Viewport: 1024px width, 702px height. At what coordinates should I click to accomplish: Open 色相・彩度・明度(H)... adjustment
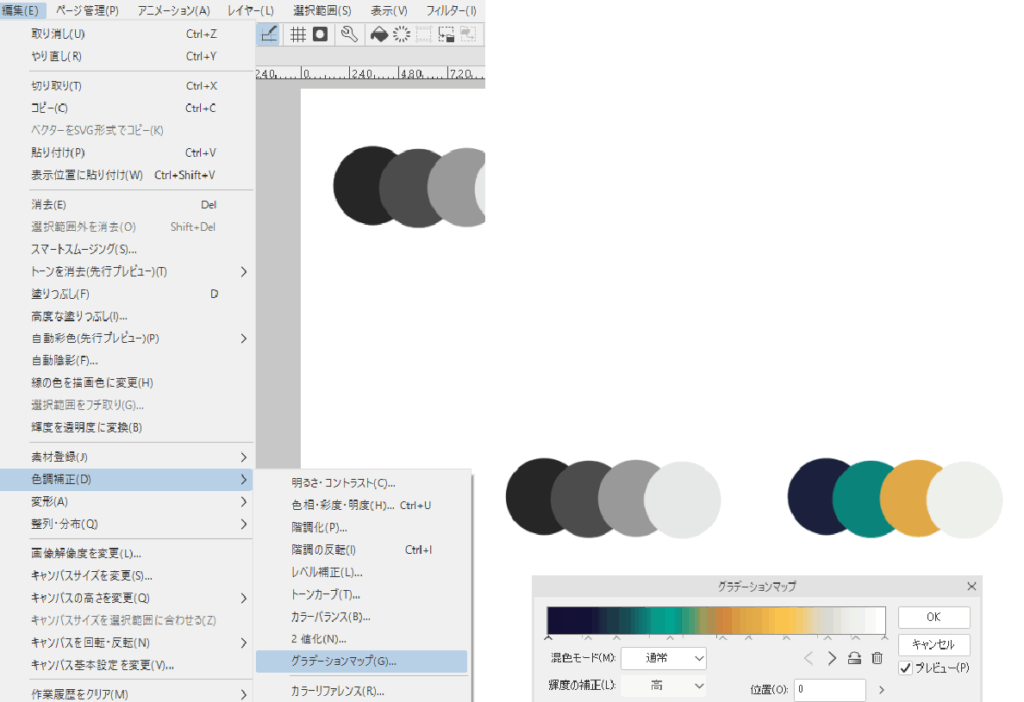(x=362, y=505)
